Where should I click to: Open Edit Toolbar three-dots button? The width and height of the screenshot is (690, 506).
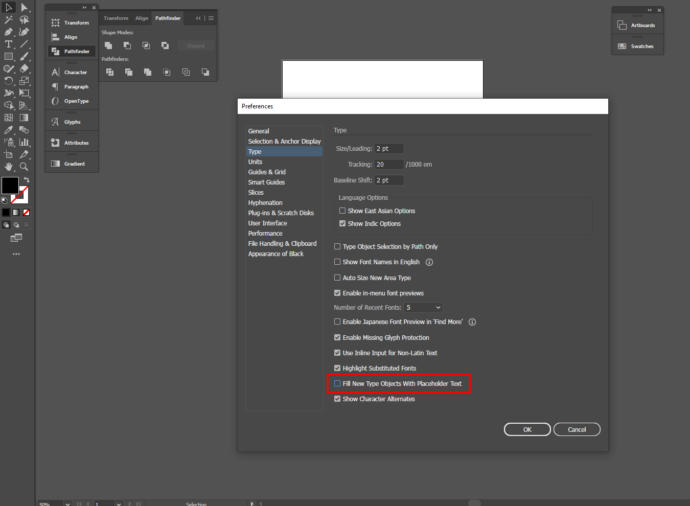pos(16,254)
